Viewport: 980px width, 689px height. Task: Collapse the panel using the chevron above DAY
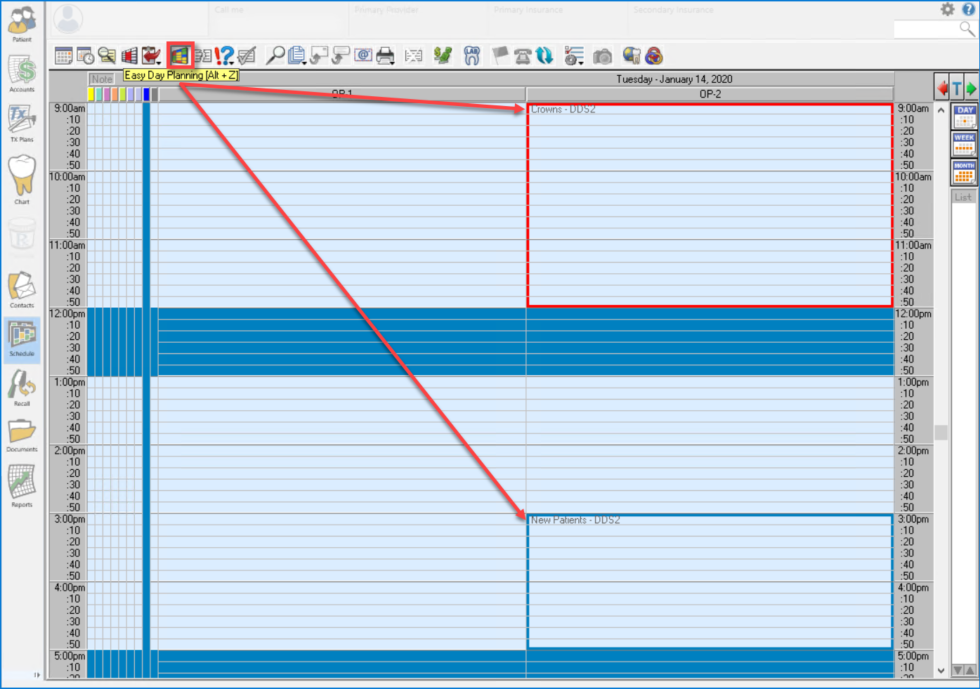tap(941, 109)
